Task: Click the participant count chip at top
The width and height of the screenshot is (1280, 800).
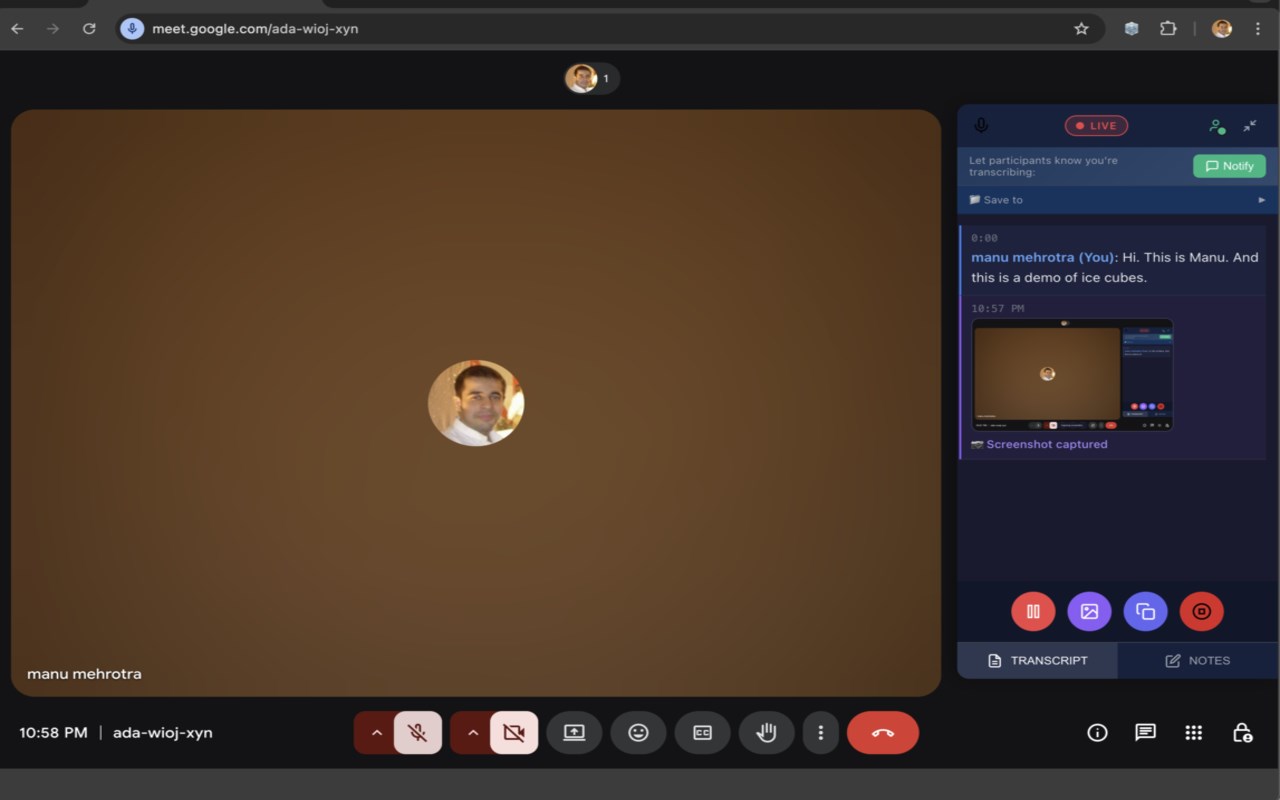Action: 592,78
